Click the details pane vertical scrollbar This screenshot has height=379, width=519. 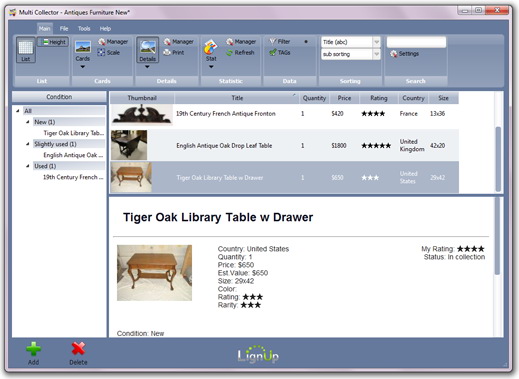[497, 236]
